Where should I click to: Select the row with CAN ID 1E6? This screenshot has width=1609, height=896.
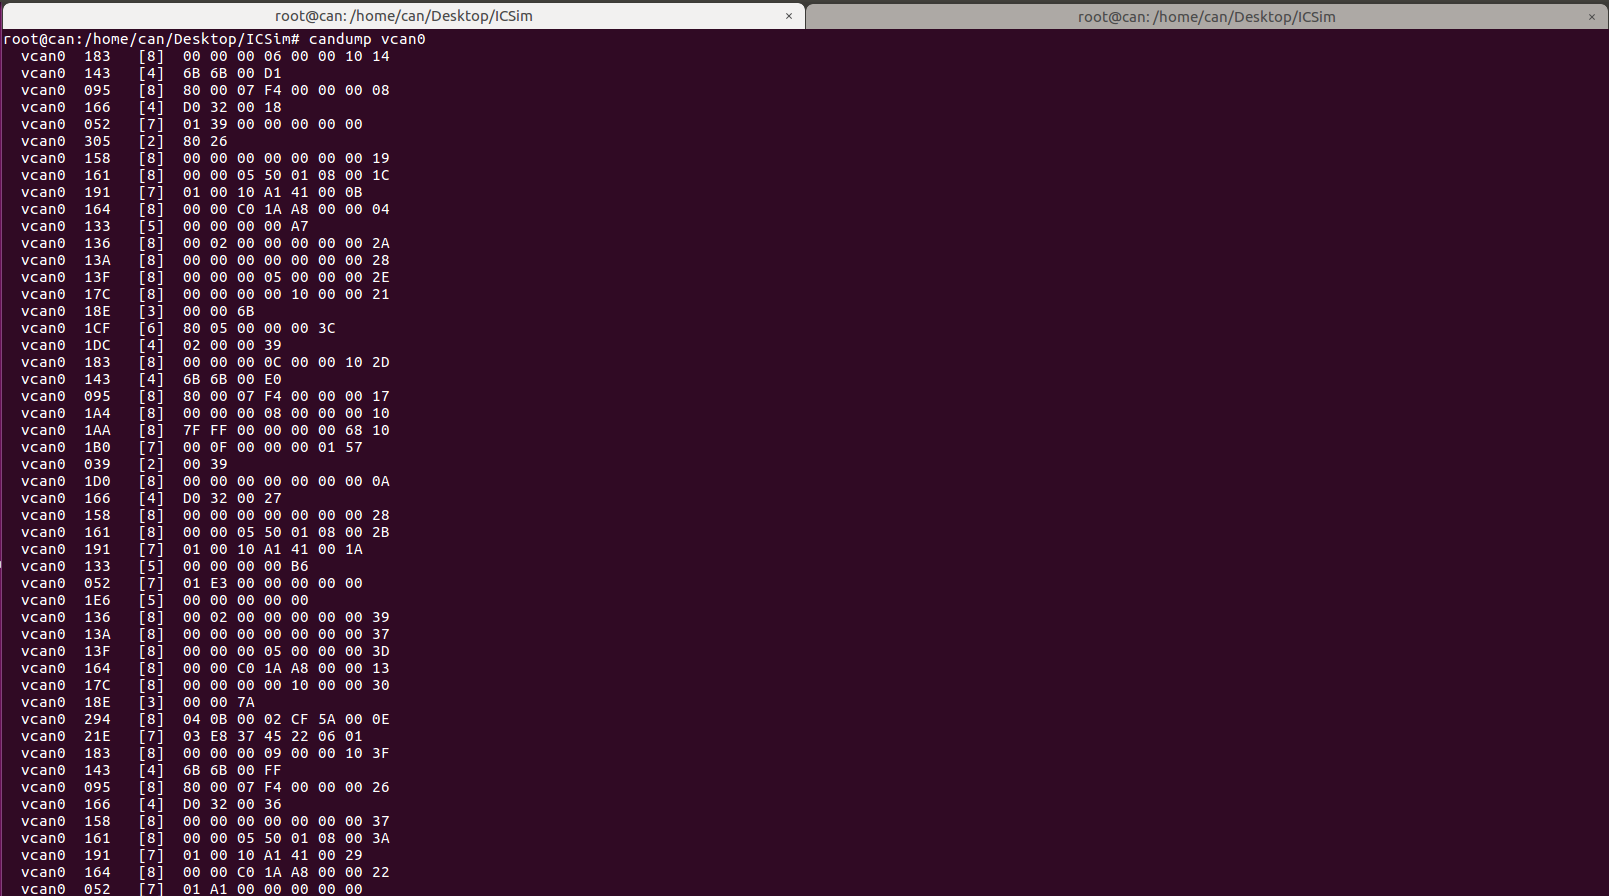165,600
